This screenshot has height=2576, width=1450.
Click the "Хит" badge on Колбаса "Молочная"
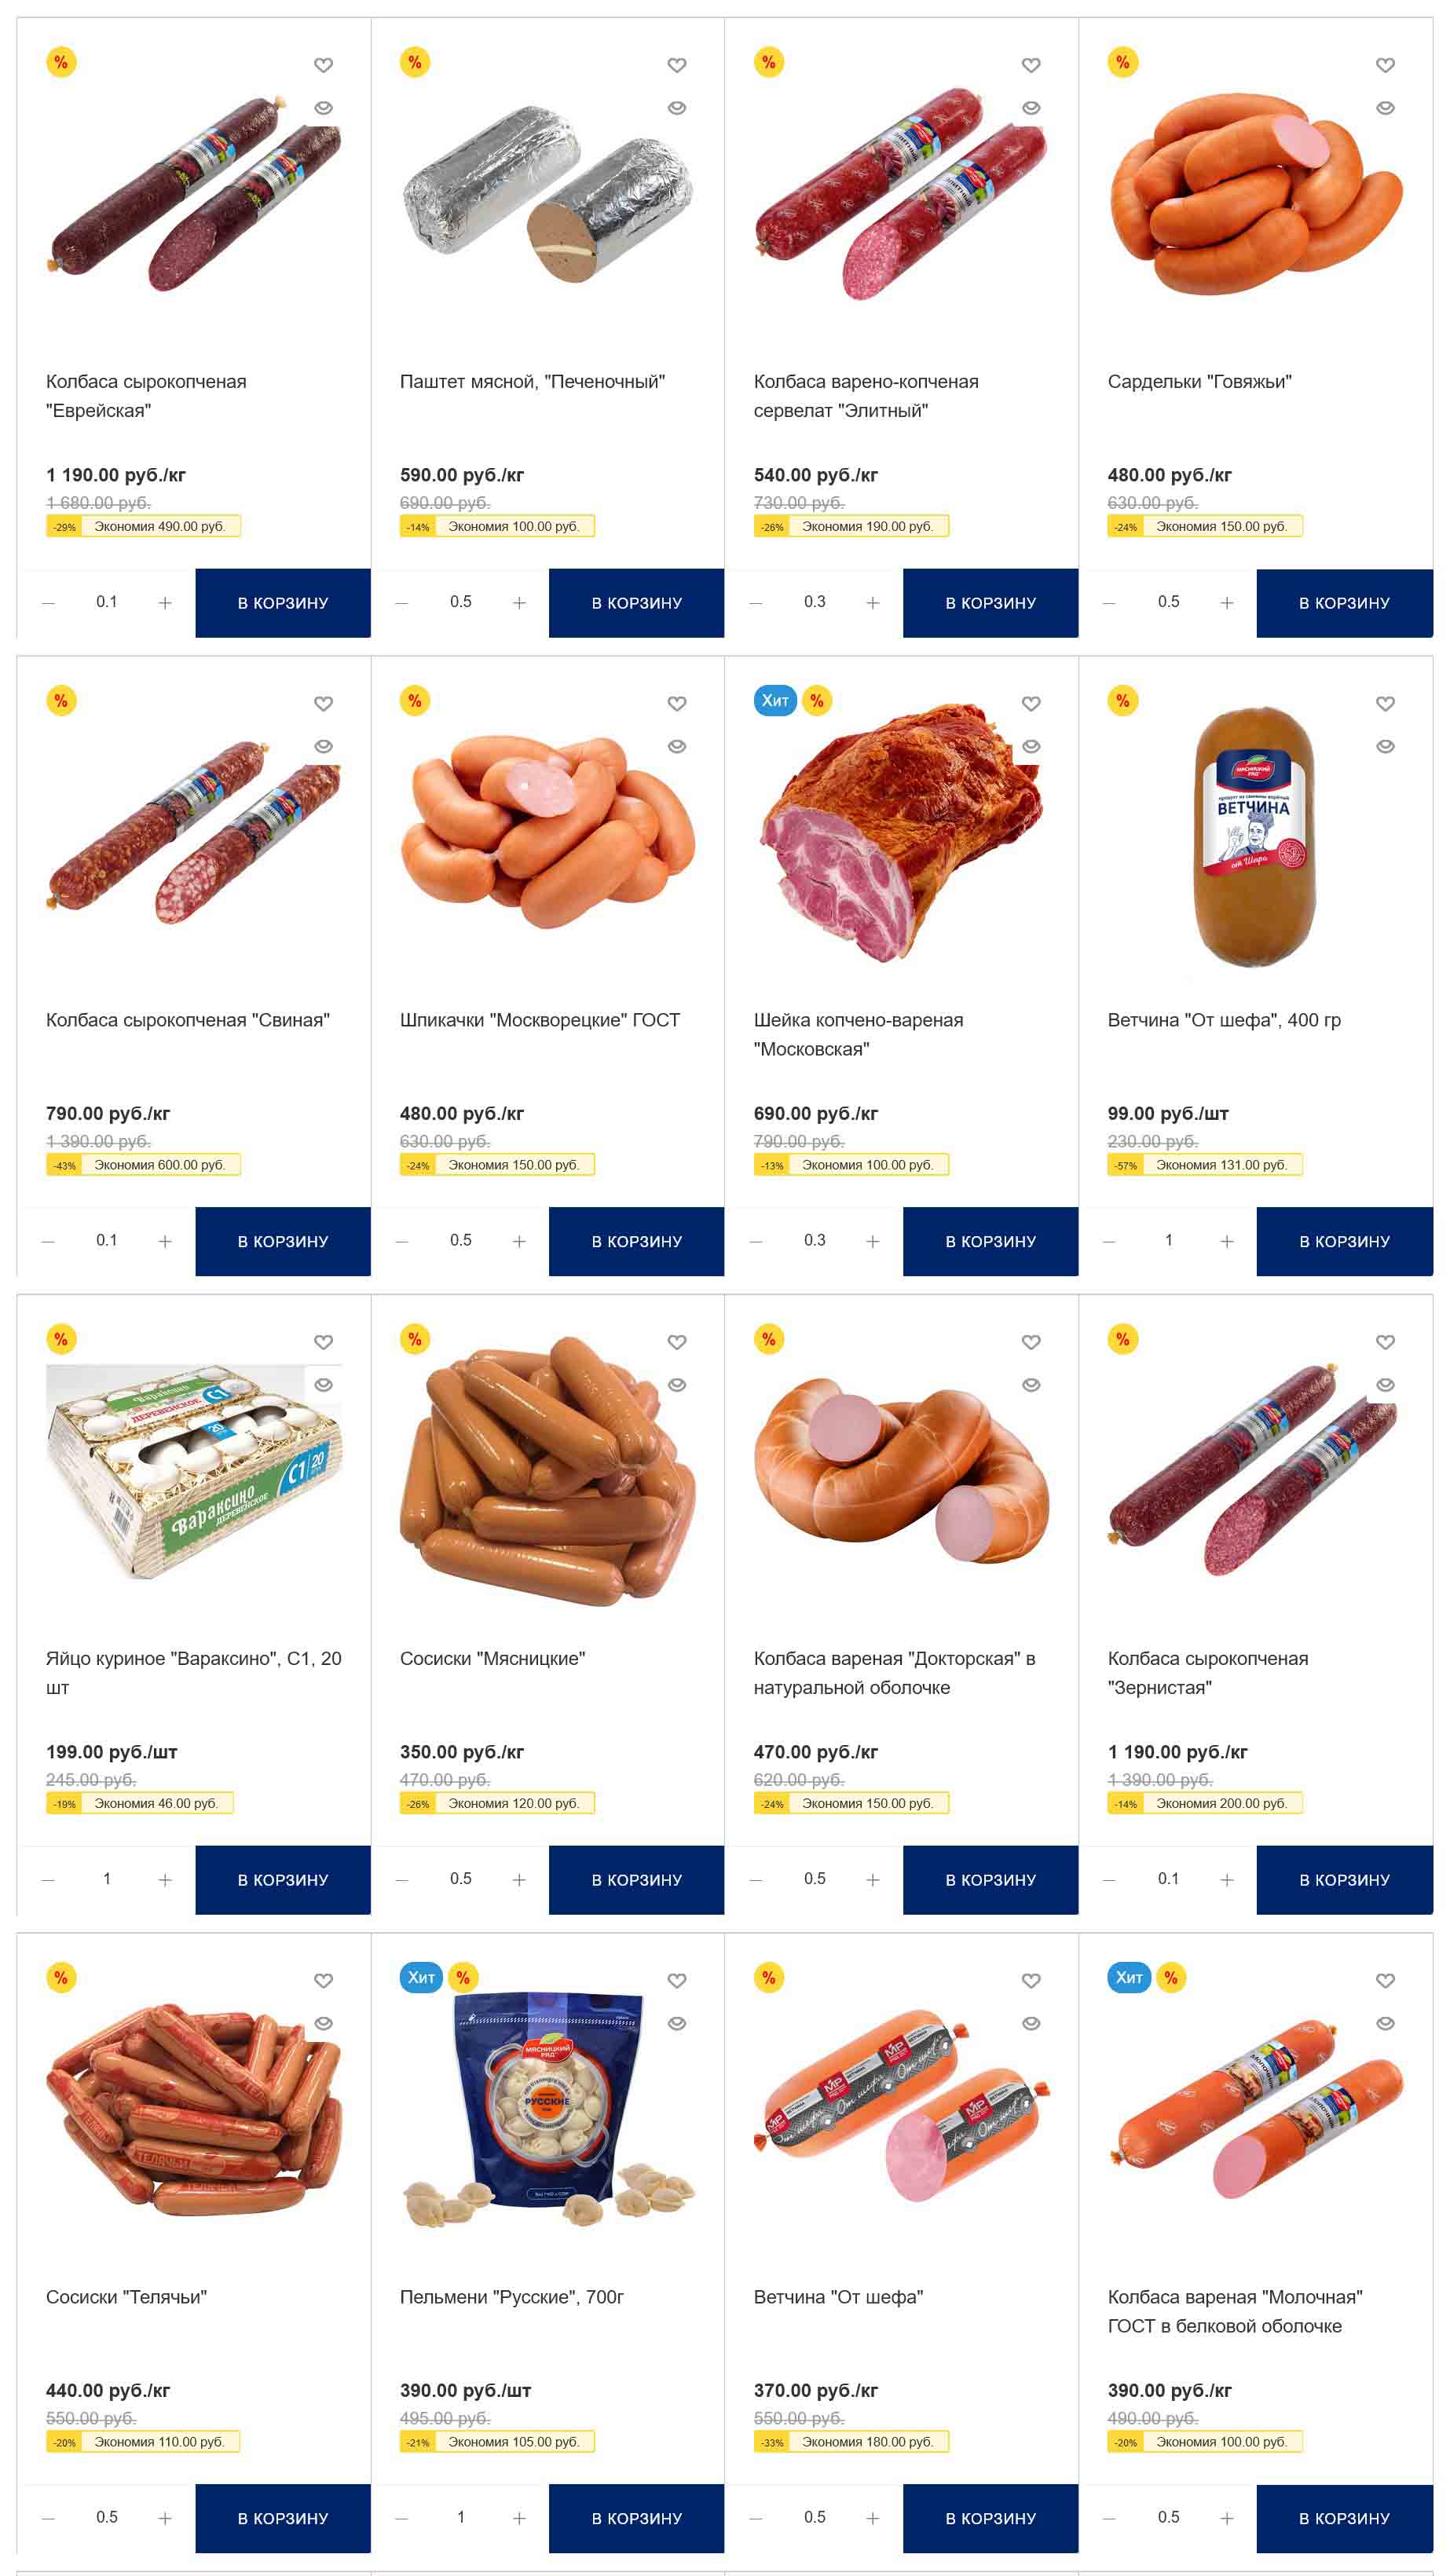coord(1129,1977)
